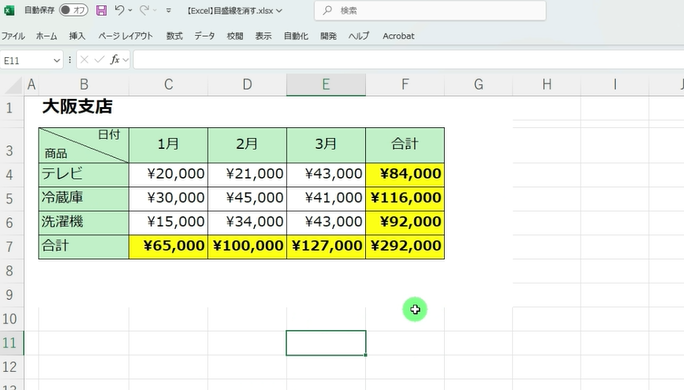Click the Save icon
The height and width of the screenshot is (390, 684).
[x=101, y=10]
